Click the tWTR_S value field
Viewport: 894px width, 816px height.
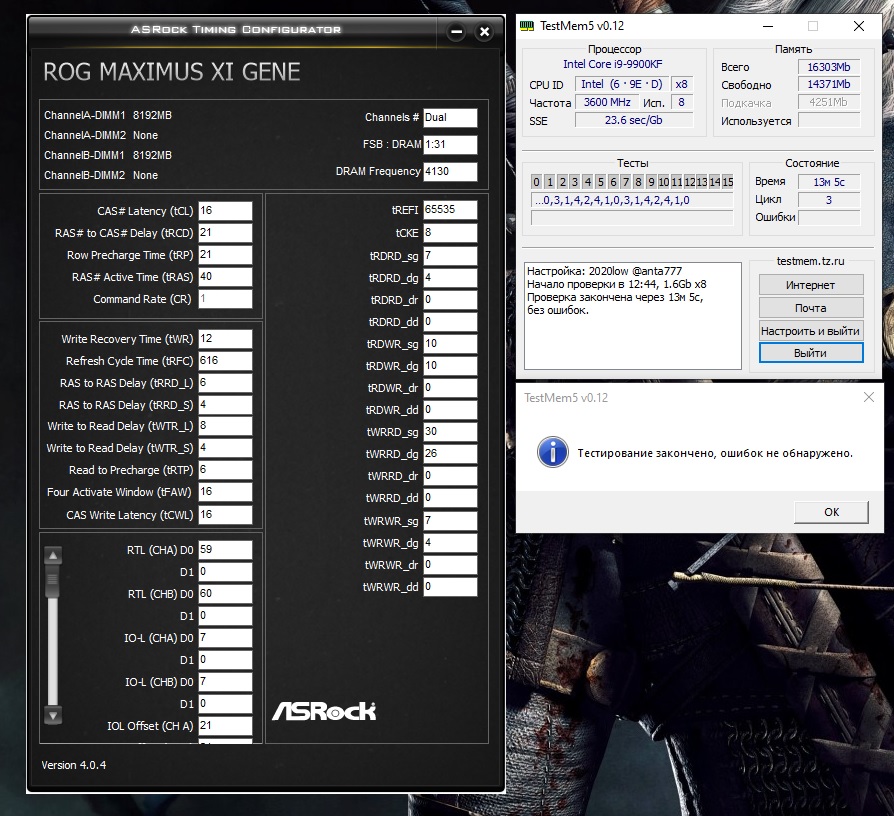tap(225, 448)
